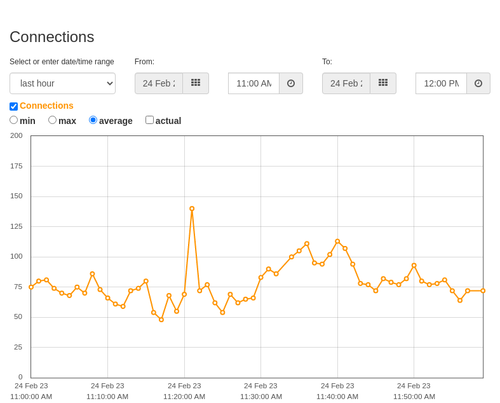The width and height of the screenshot is (500, 403).
Task: Click the 150 y-axis label
Action: (16, 196)
